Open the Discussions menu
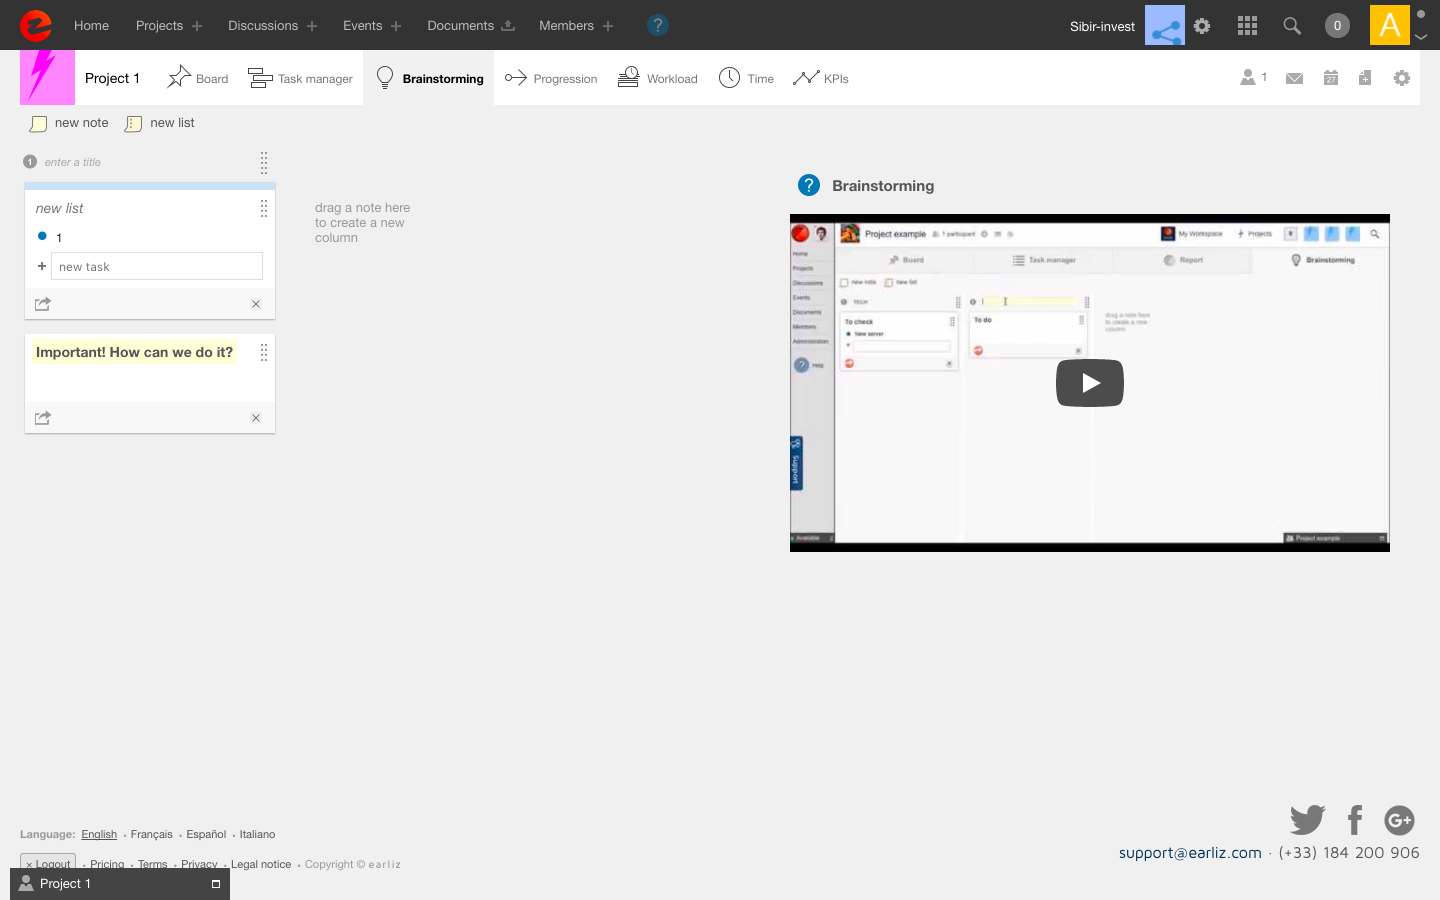 (263, 26)
